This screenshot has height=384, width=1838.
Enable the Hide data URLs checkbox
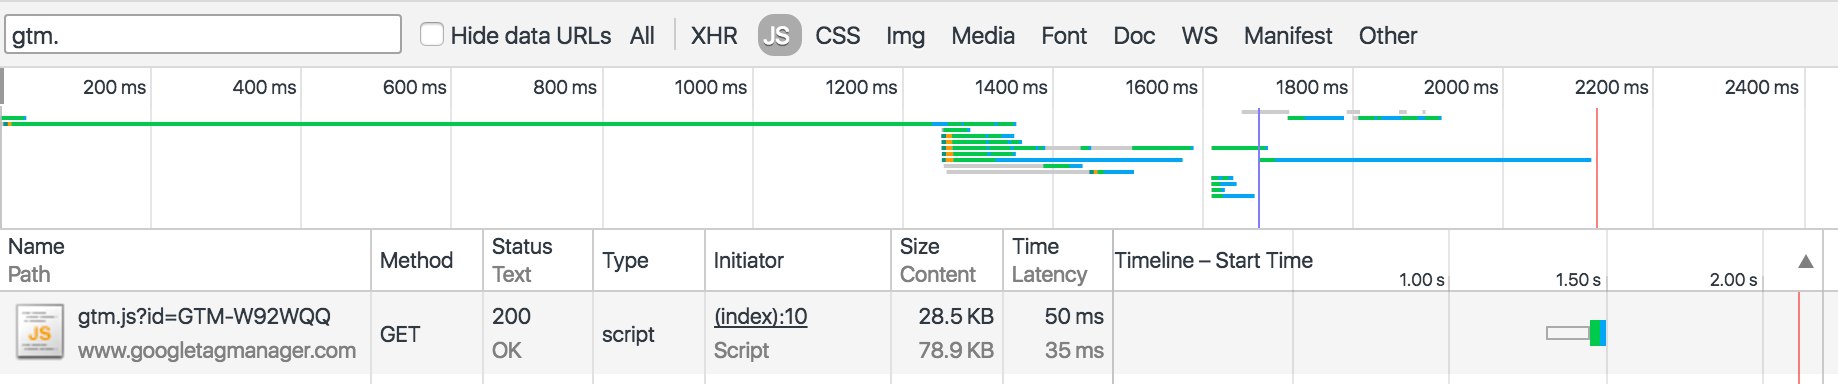point(432,34)
